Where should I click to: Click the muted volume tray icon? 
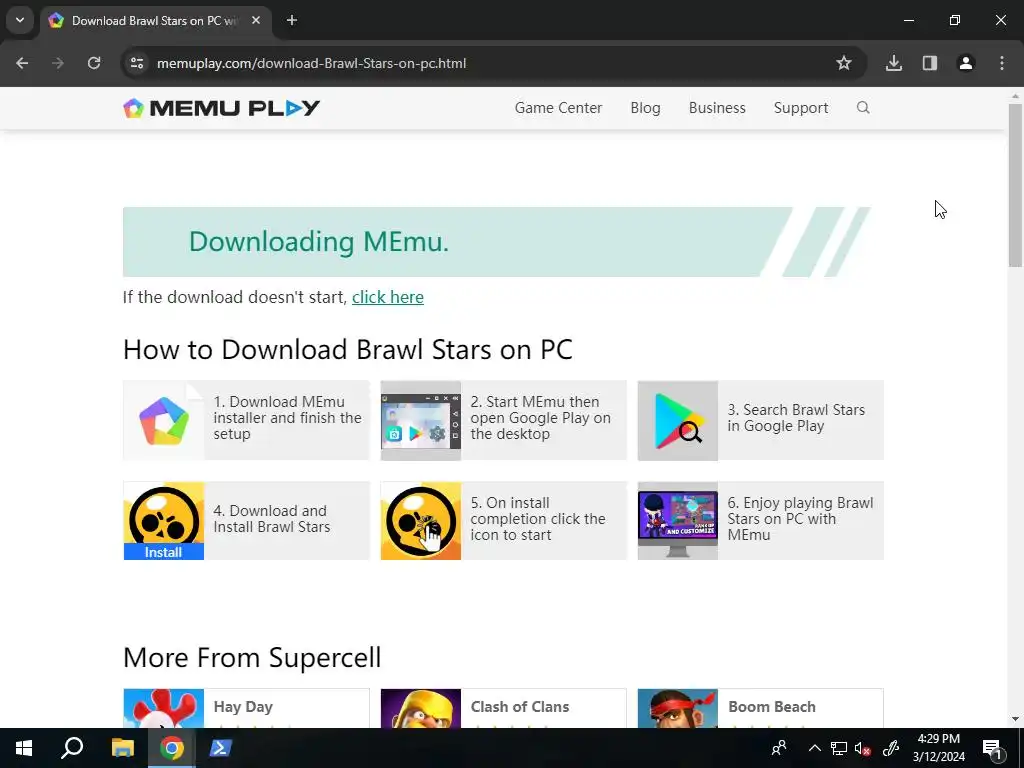[x=863, y=748]
